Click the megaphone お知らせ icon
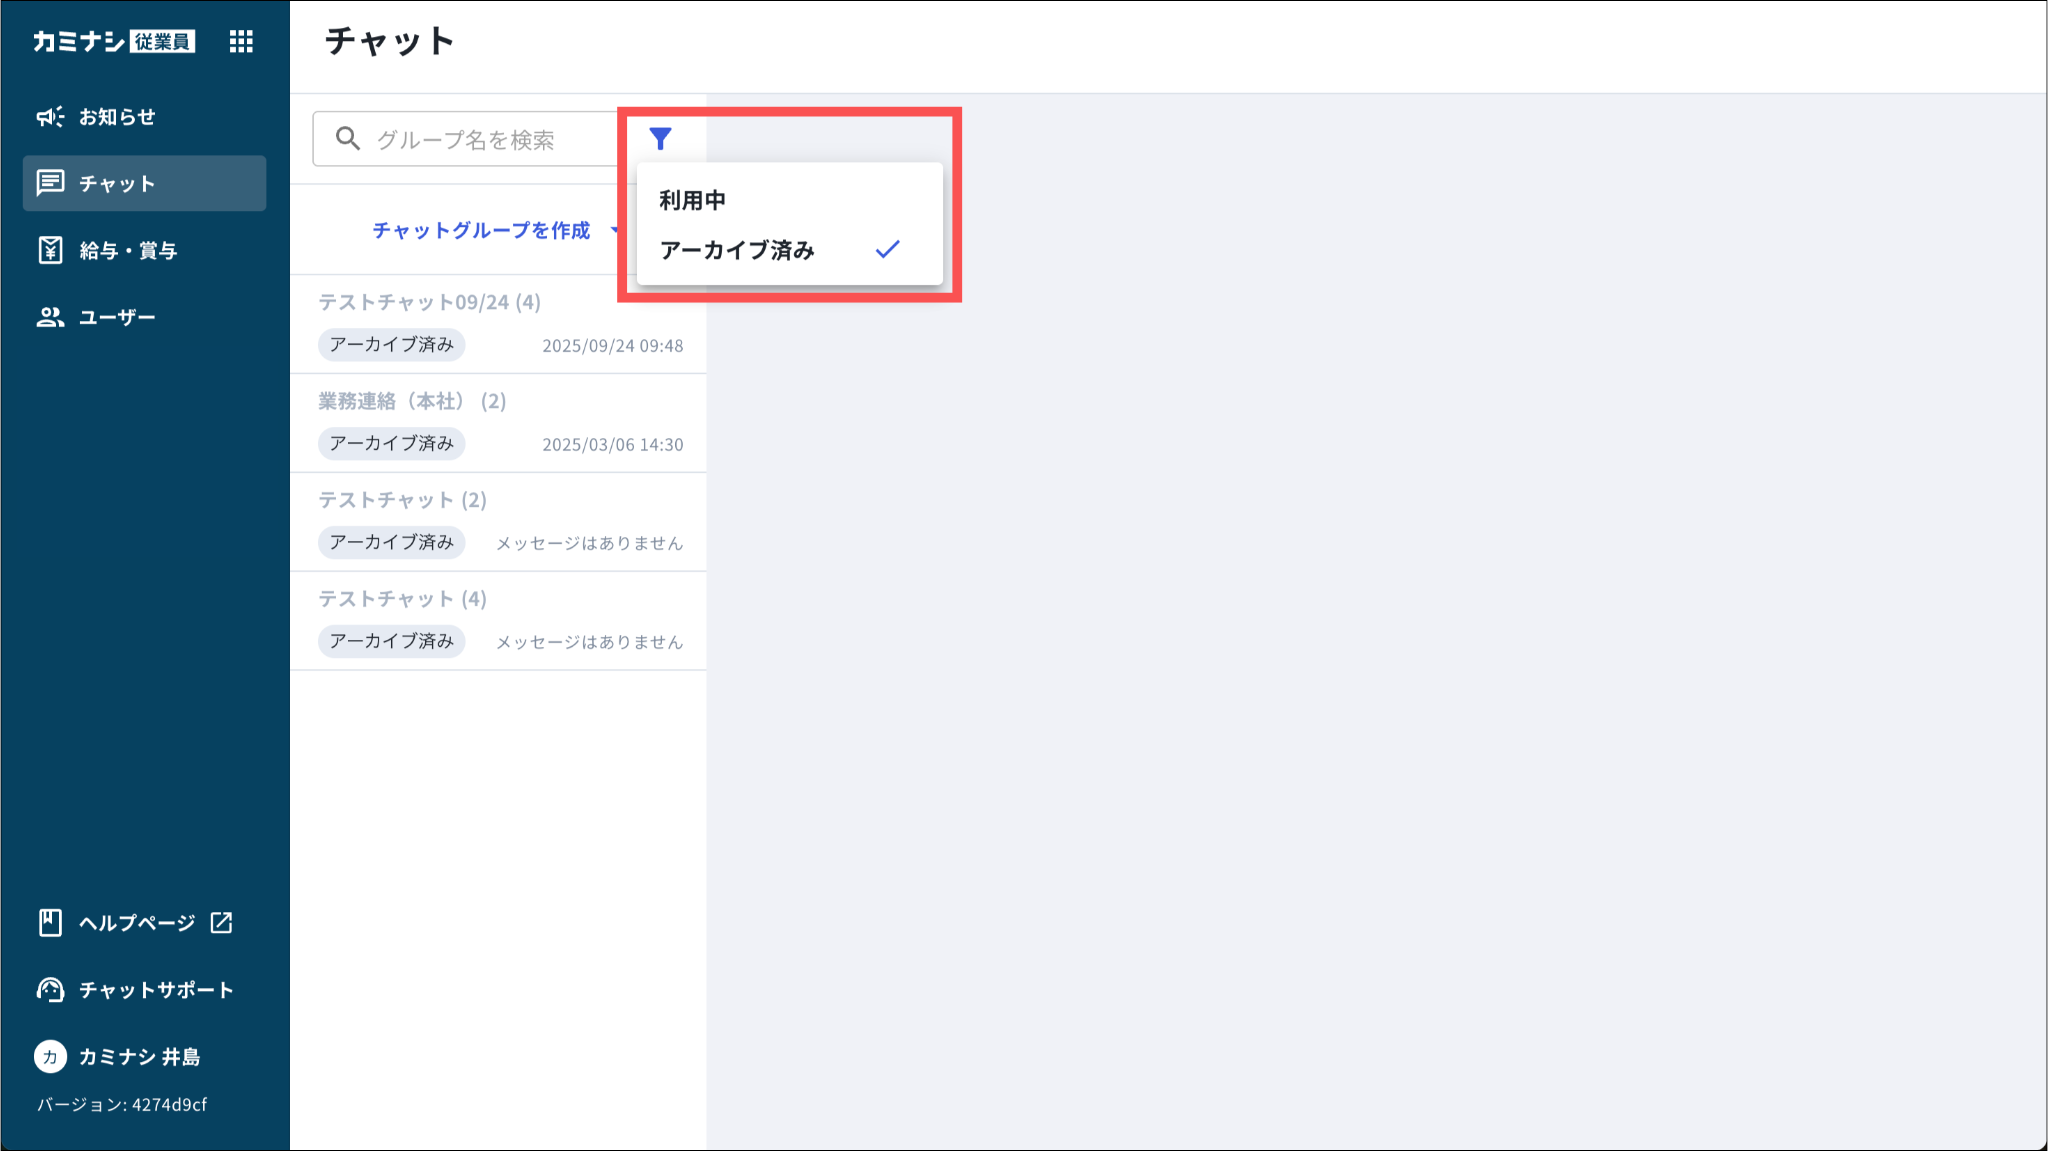The image size is (2048, 1151). (50, 117)
